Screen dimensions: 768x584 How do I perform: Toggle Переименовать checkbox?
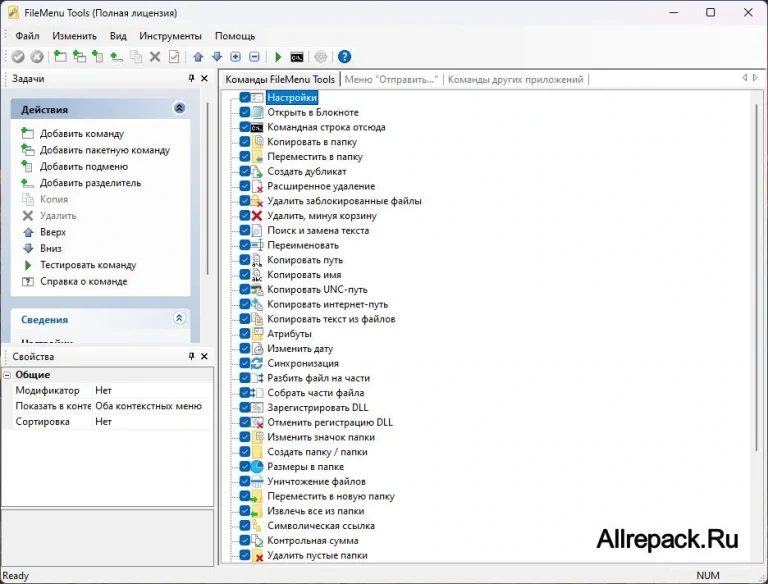[x=245, y=245]
